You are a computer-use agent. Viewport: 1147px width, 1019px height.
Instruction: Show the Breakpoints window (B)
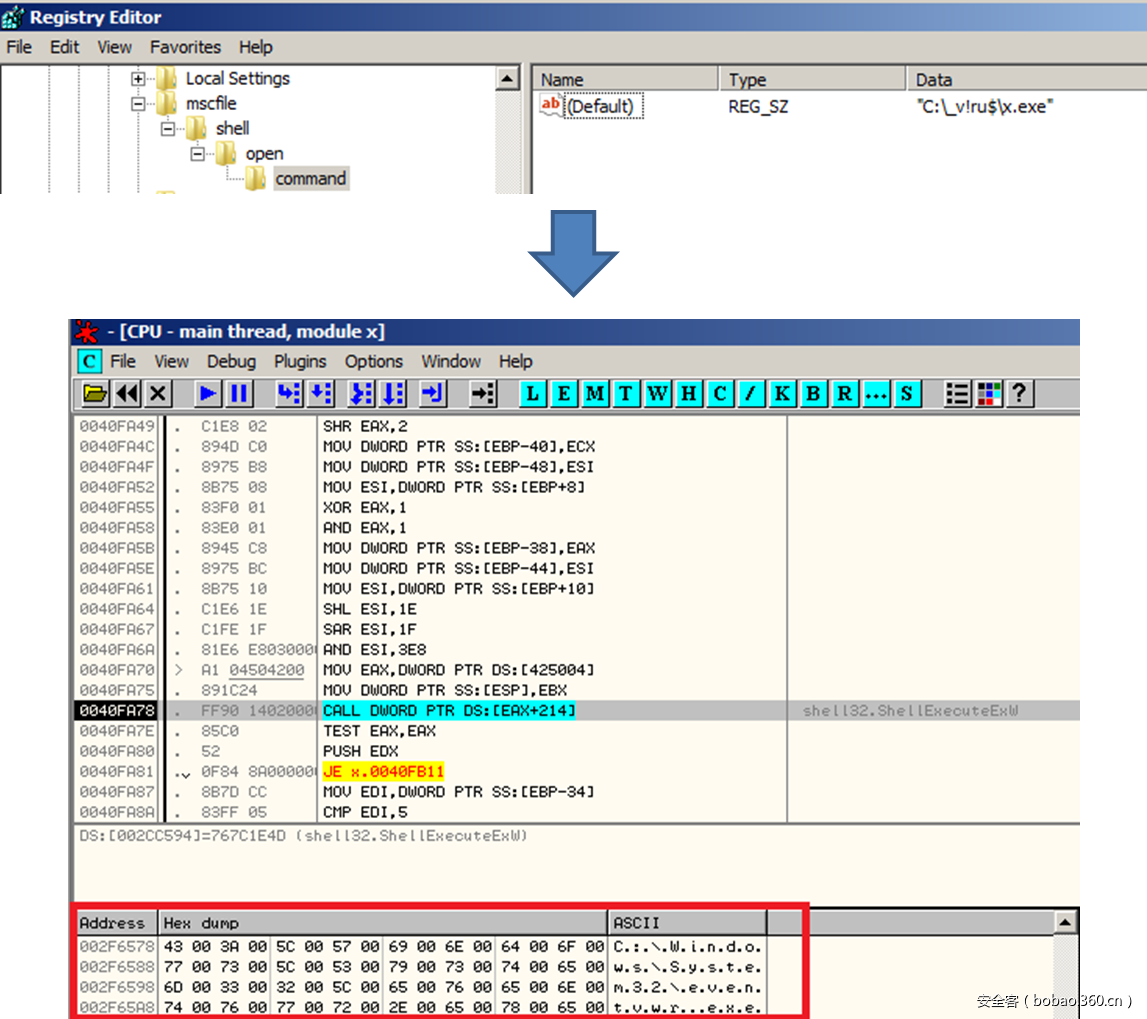813,393
